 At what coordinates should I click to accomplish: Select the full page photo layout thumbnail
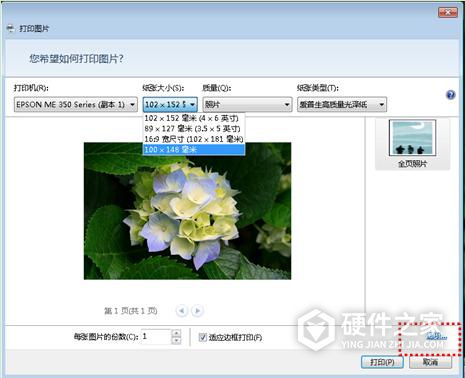pyautogui.click(x=412, y=144)
